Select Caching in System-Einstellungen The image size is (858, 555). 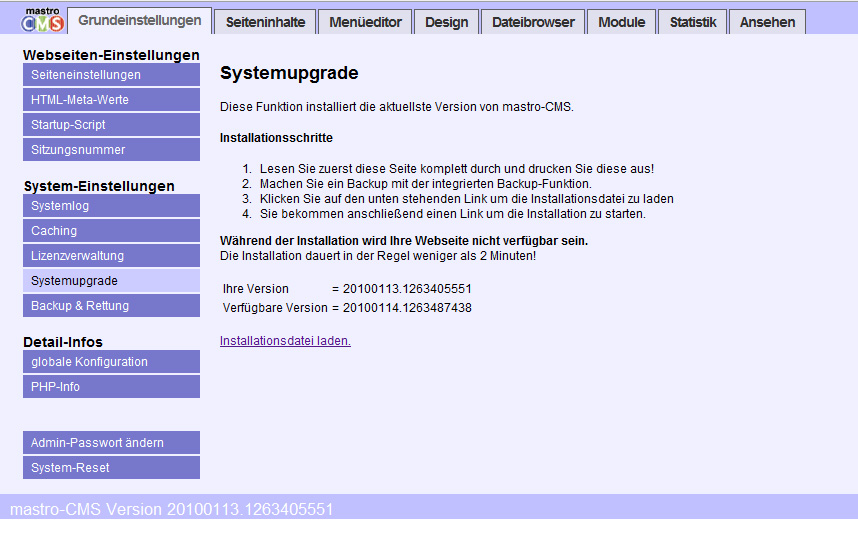pyautogui.click(x=111, y=231)
